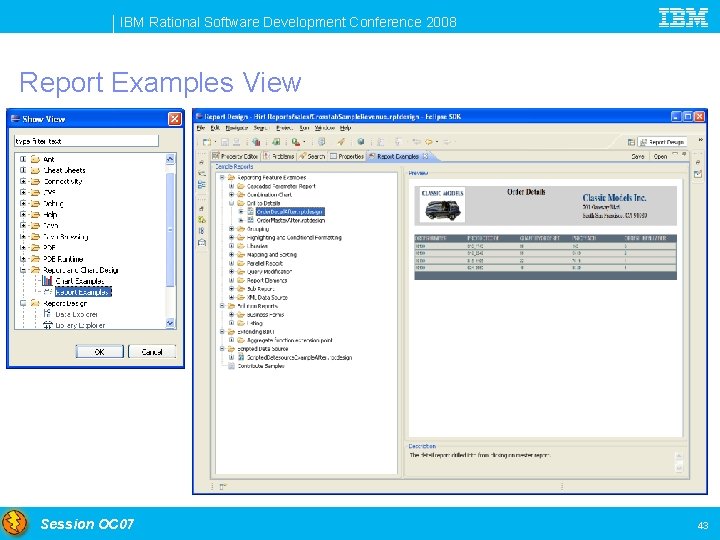
Task: Click the New wizard icon in Eclipse toolbar
Action: point(207,142)
